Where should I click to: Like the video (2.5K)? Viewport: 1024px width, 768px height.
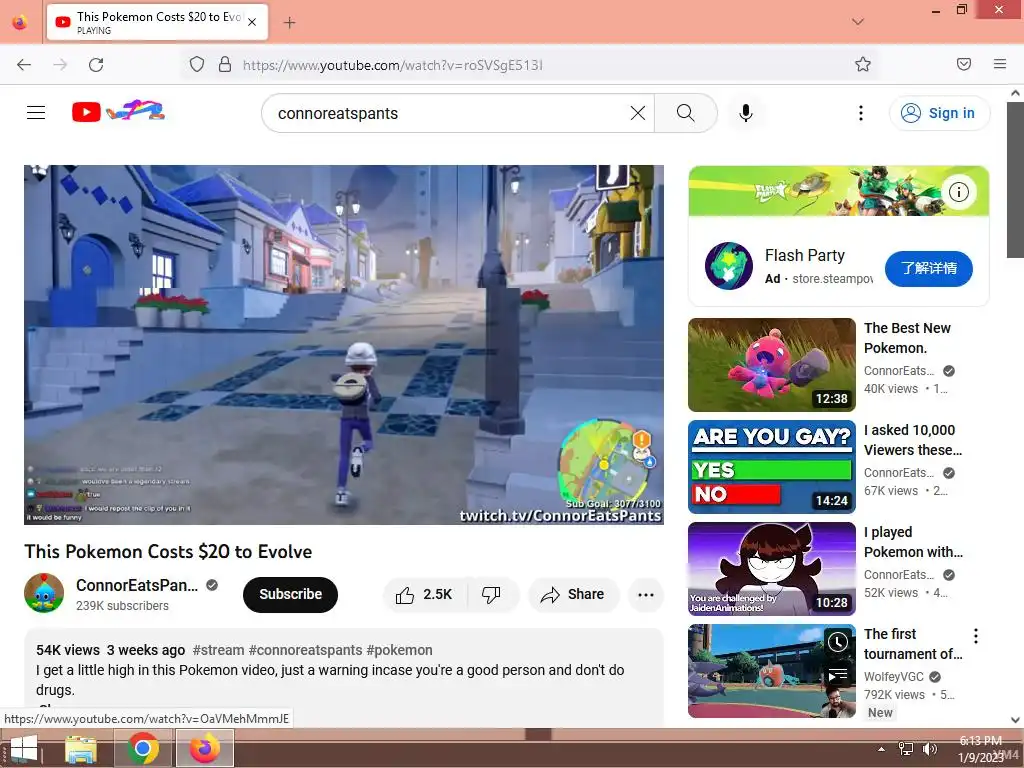[x=424, y=594]
